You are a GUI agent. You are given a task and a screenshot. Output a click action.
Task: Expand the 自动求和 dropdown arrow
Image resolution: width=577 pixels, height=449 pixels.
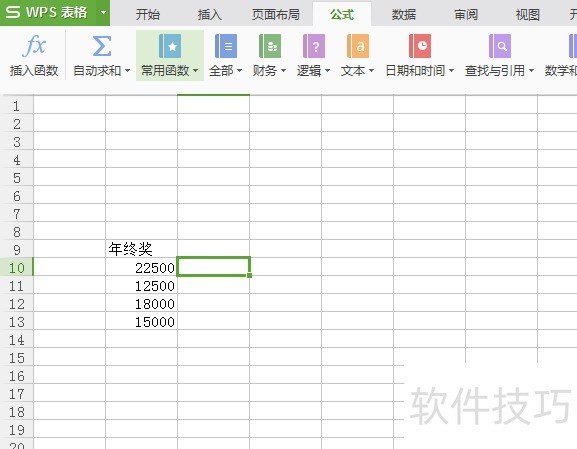(x=127, y=70)
